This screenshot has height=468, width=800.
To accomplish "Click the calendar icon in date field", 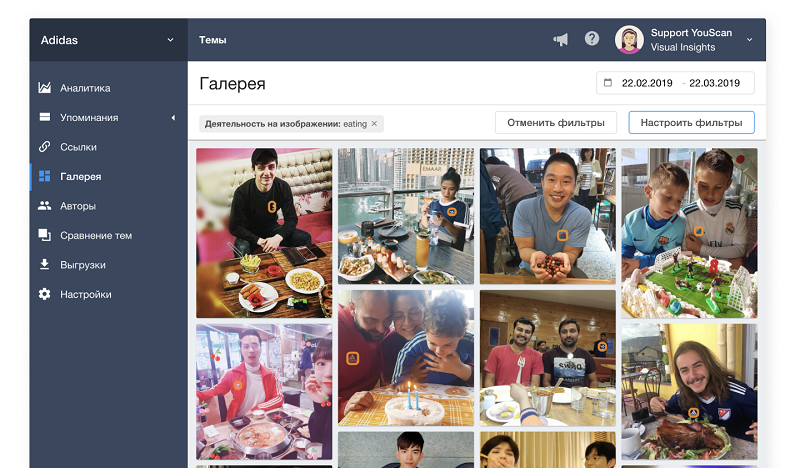I will 608,83.
